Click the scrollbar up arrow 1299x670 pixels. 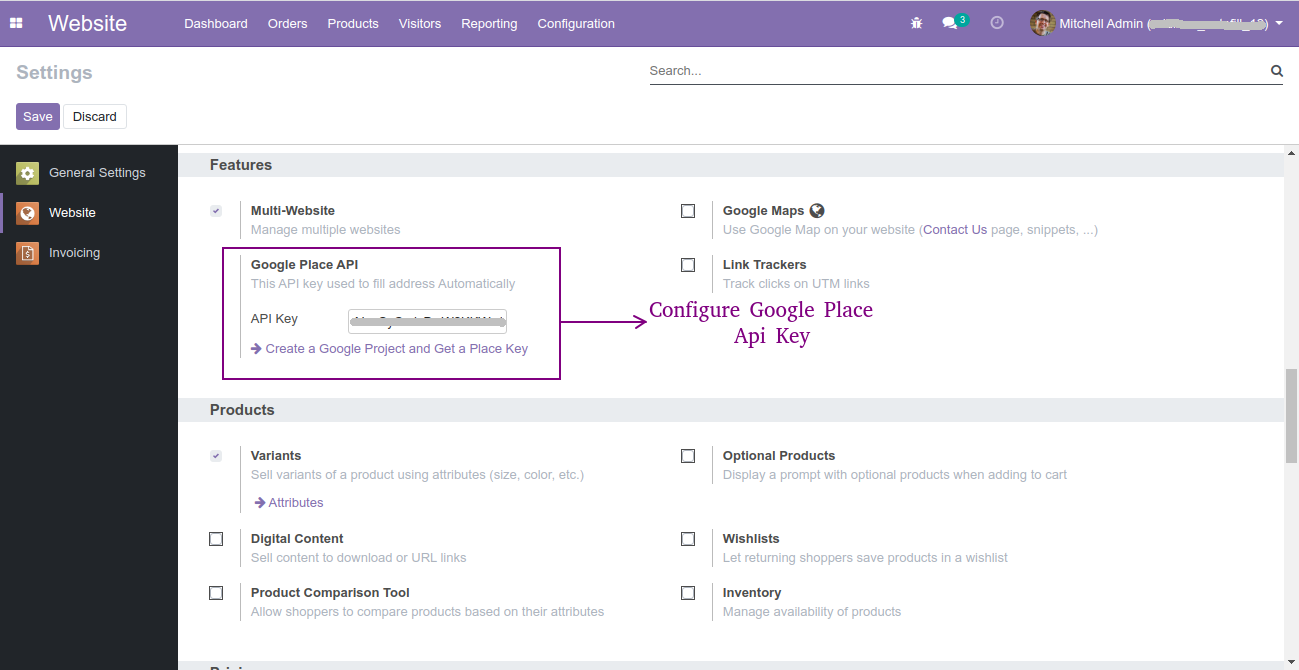pos(1291,153)
